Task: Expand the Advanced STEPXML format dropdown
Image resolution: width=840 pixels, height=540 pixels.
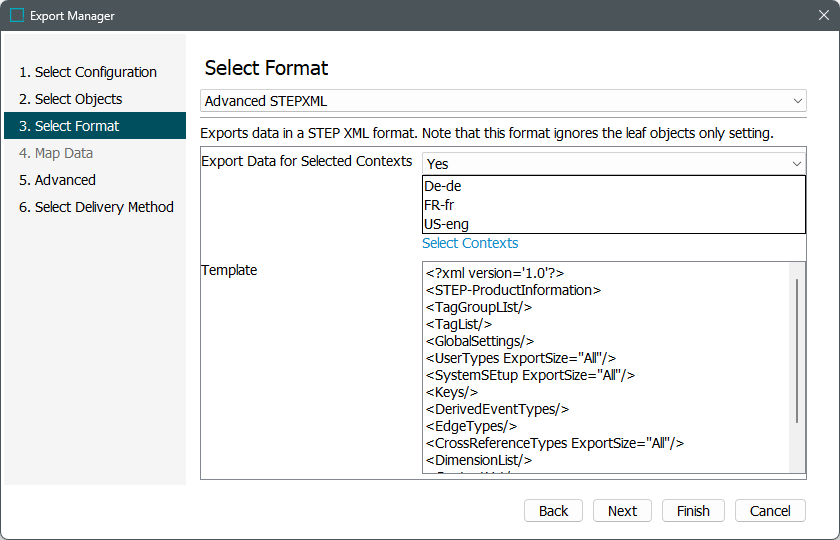Action: [x=503, y=101]
